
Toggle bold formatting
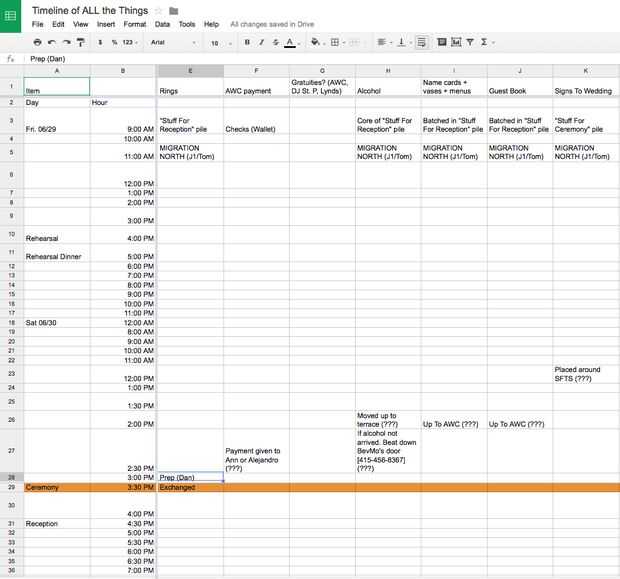[x=247, y=42]
